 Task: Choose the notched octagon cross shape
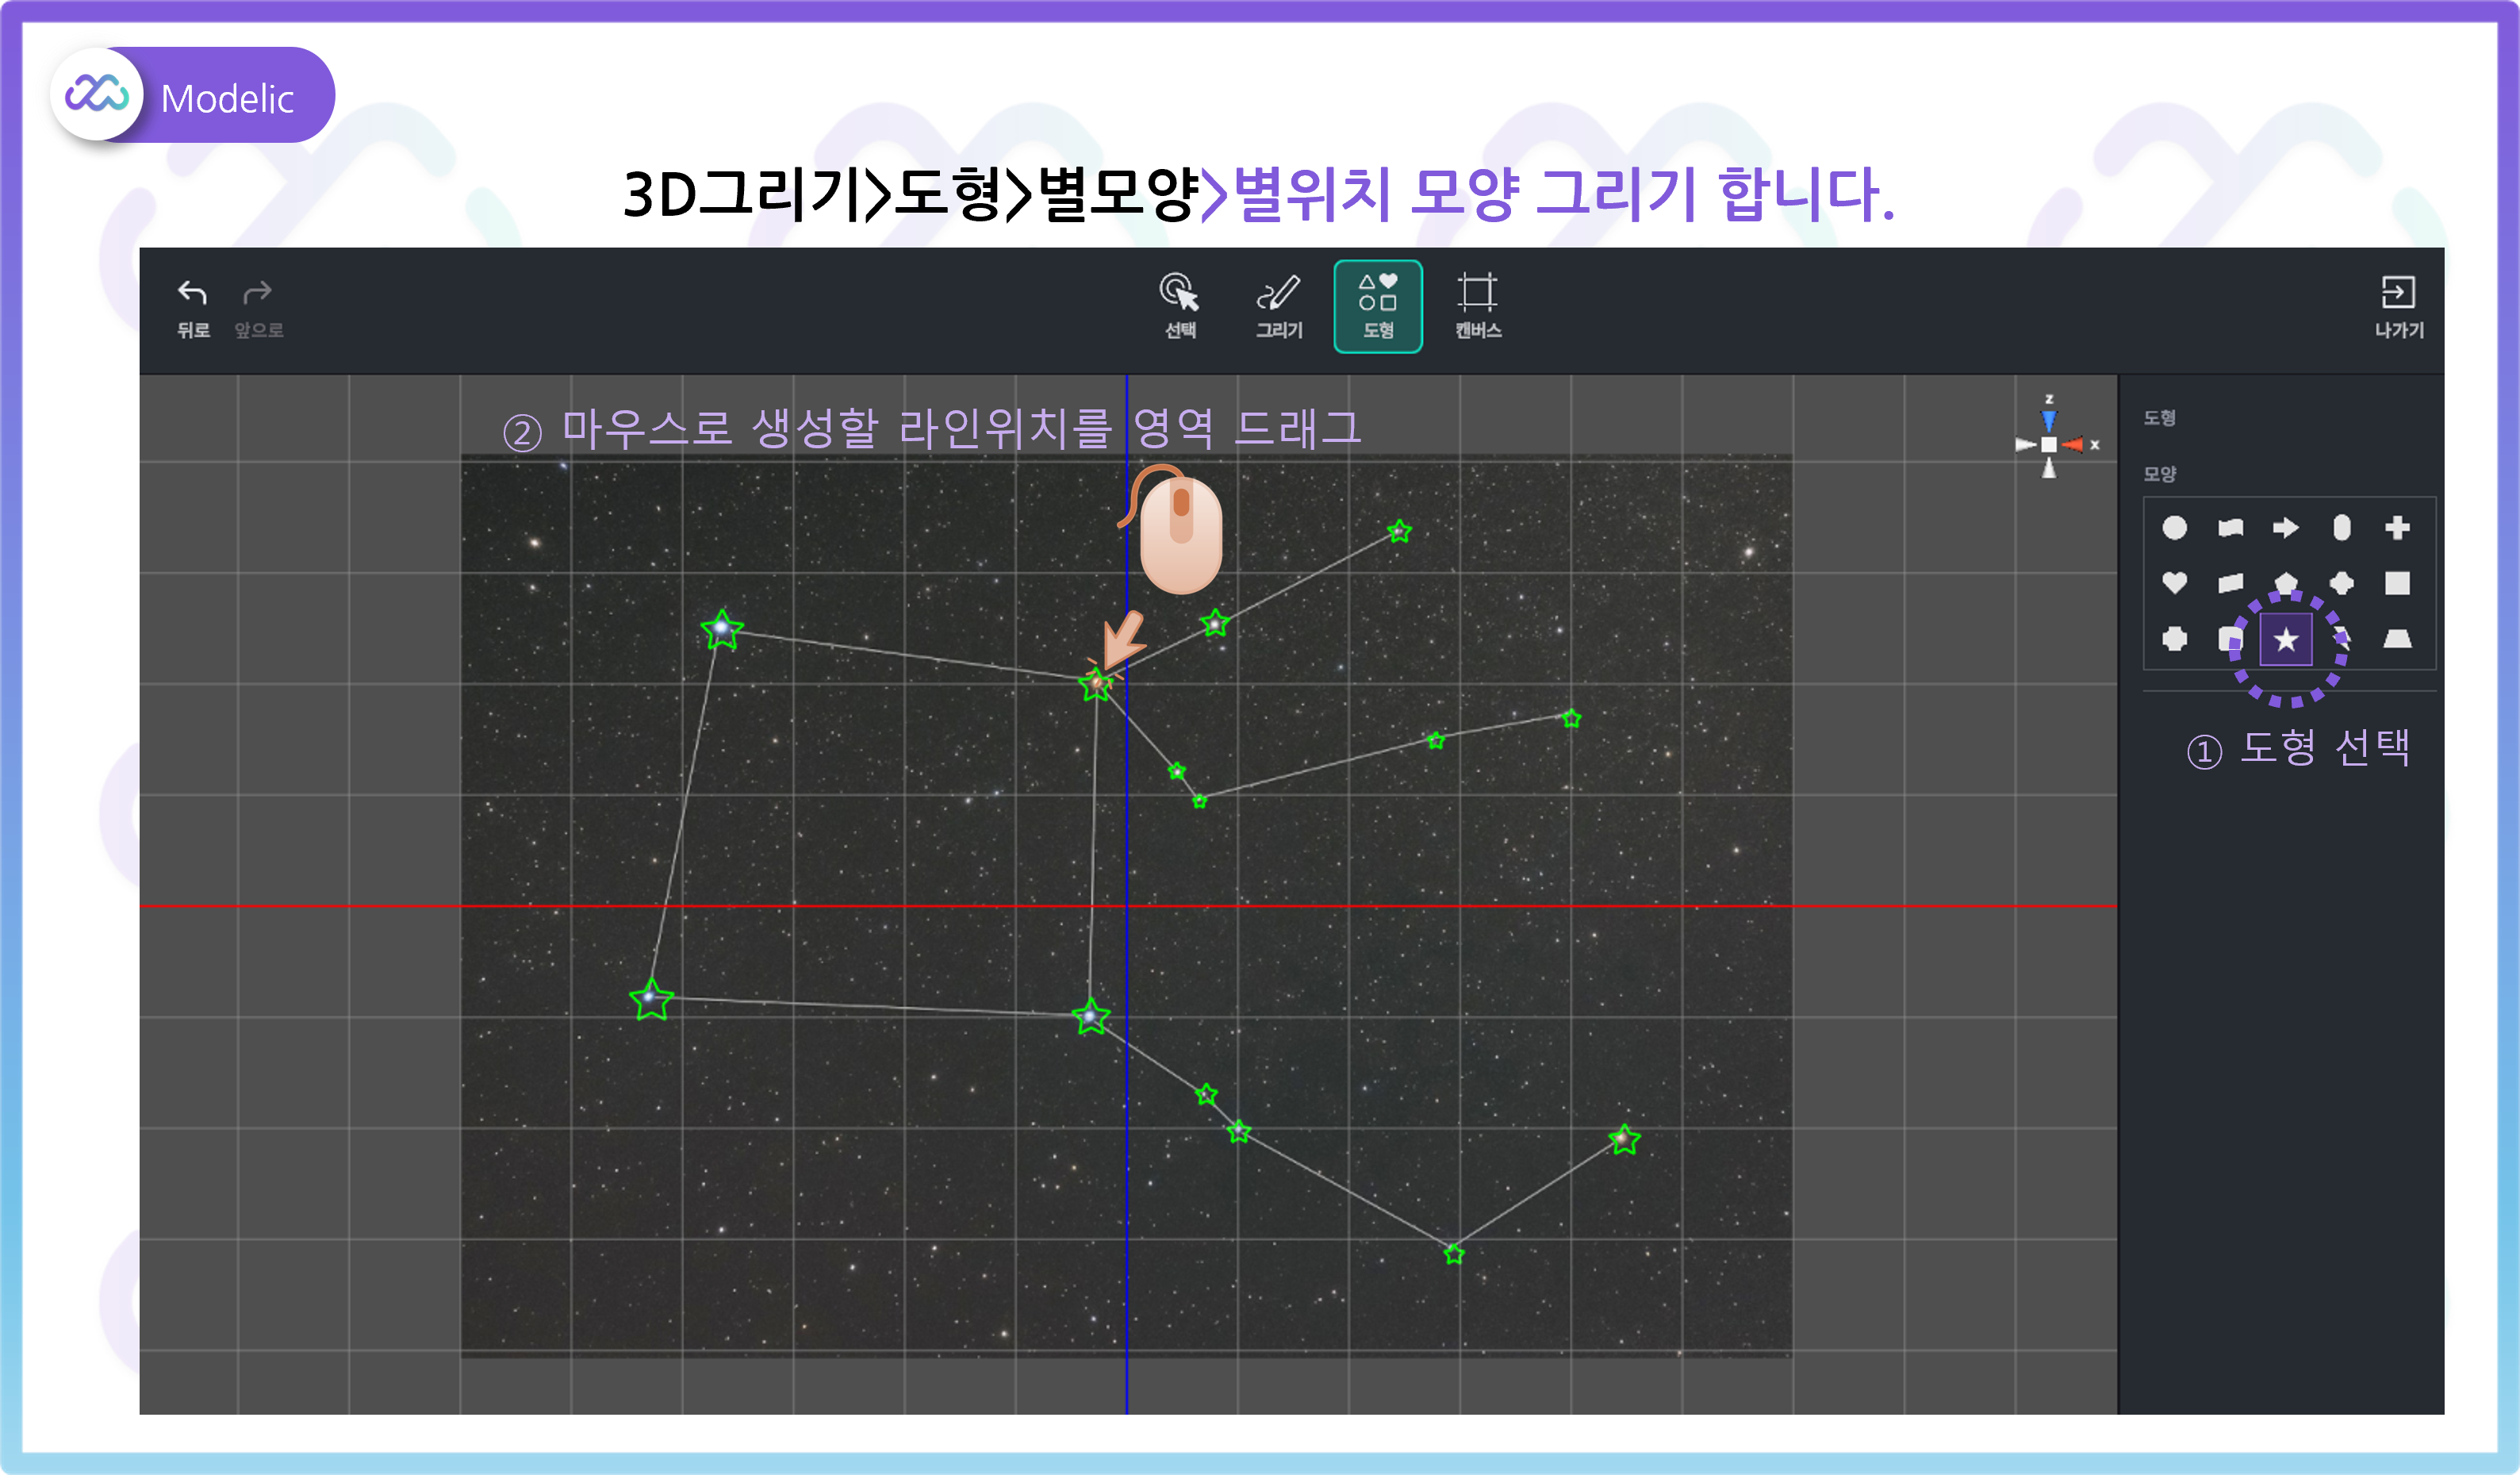click(x=2174, y=638)
